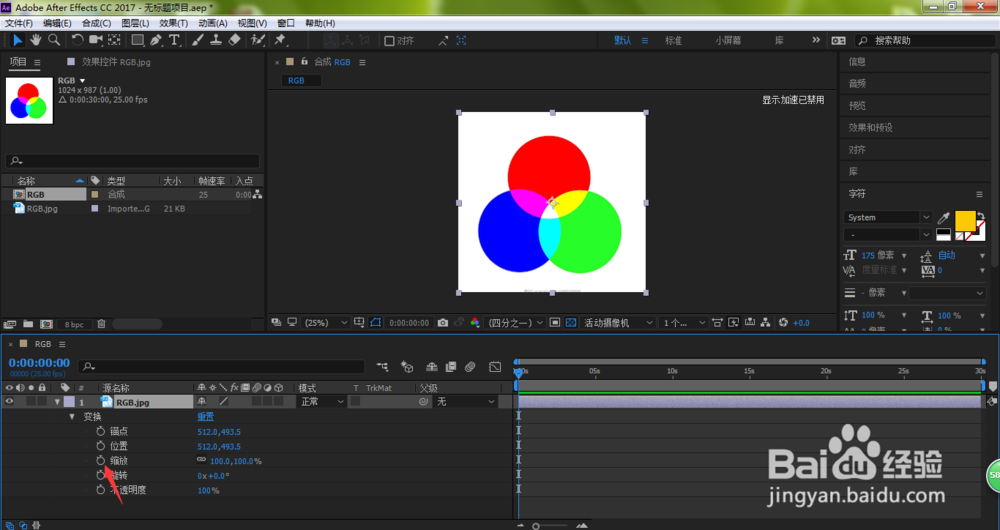Select the Rotation tool

[77, 40]
